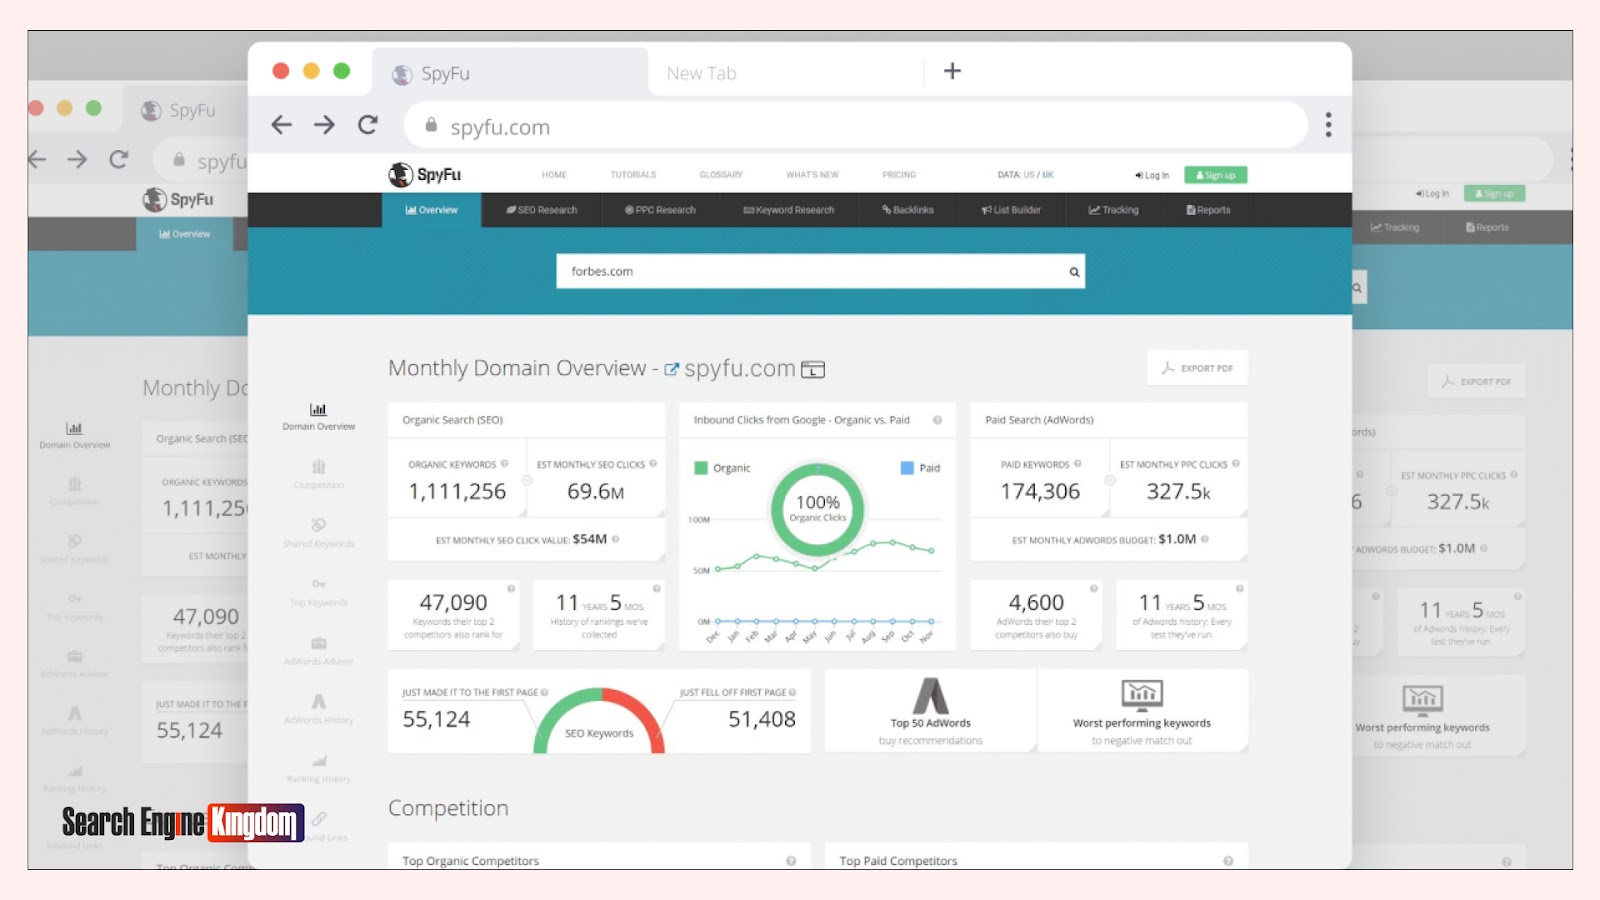
Task: Open Reports tab in the right background window
Action: pyautogui.click(x=1487, y=227)
